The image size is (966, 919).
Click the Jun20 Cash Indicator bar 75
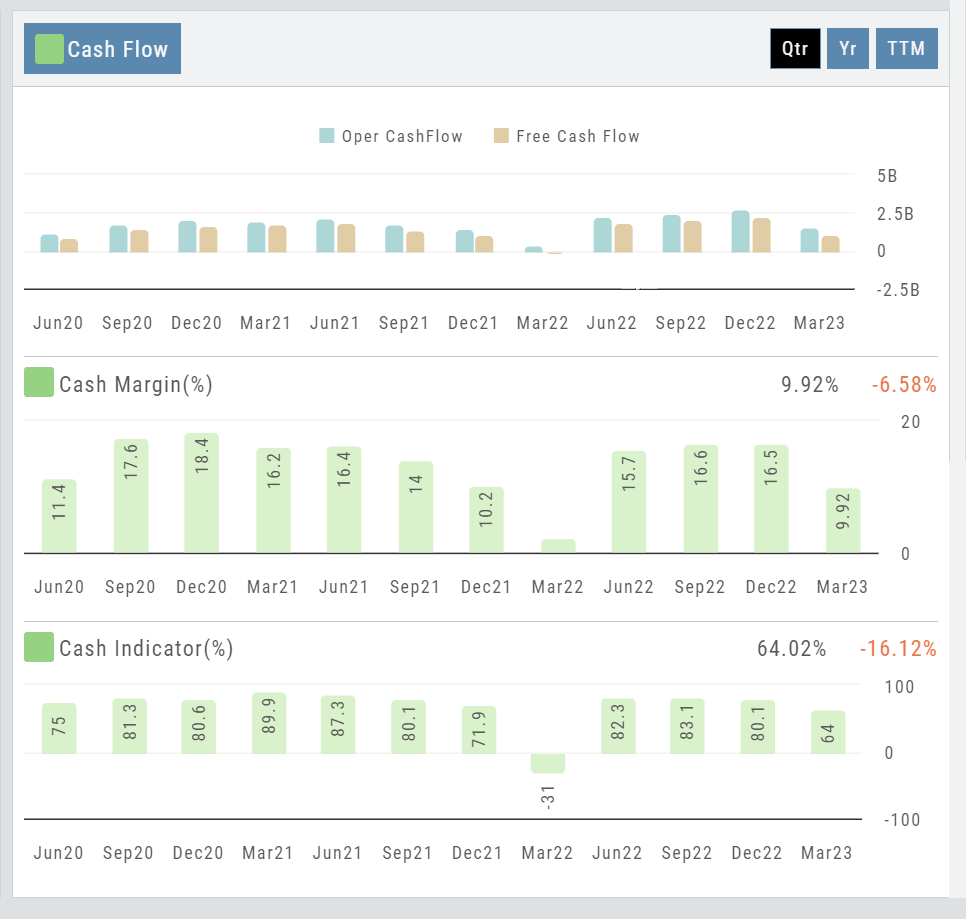(x=59, y=728)
